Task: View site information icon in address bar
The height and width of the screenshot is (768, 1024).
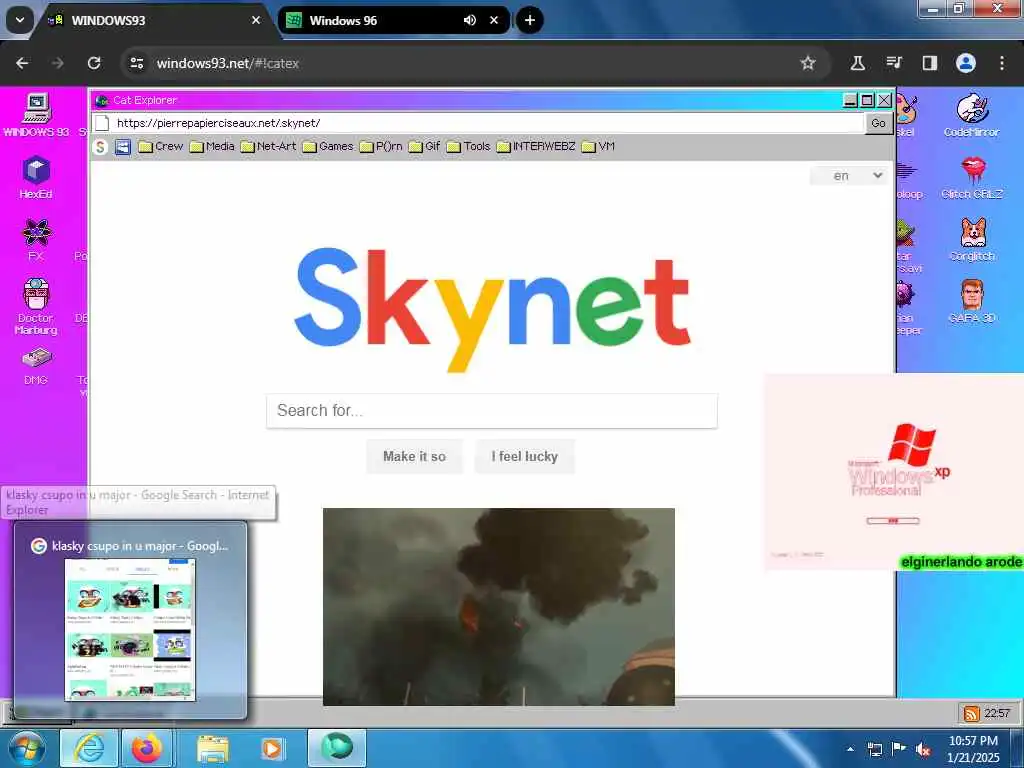Action: point(136,63)
